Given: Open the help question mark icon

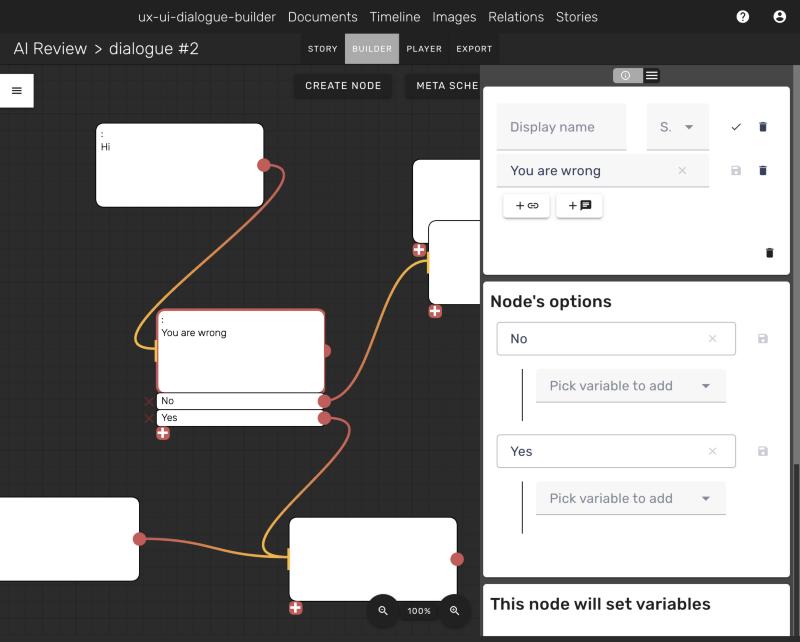Looking at the screenshot, I should pos(743,17).
